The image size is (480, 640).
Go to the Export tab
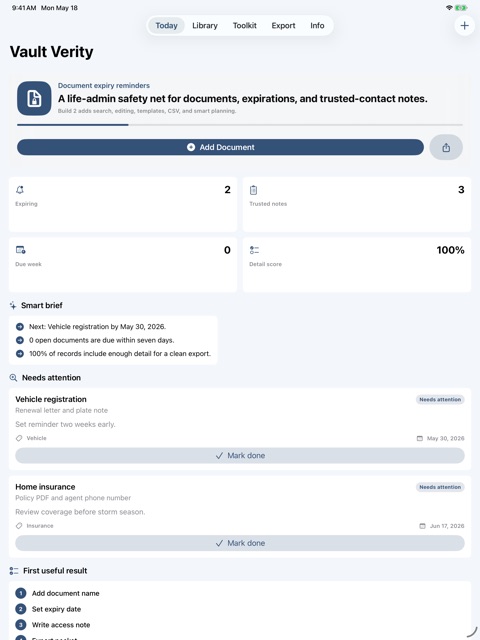point(283,25)
